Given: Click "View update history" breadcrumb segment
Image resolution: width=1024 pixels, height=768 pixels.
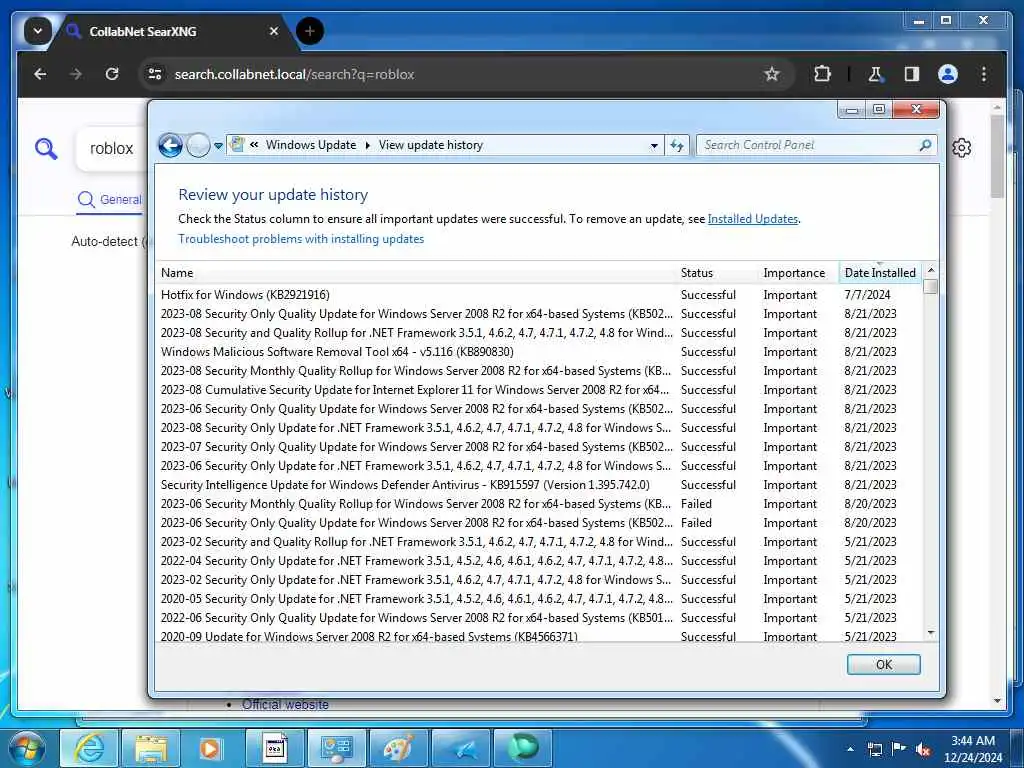Looking at the screenshot, I should pos(430,145).
